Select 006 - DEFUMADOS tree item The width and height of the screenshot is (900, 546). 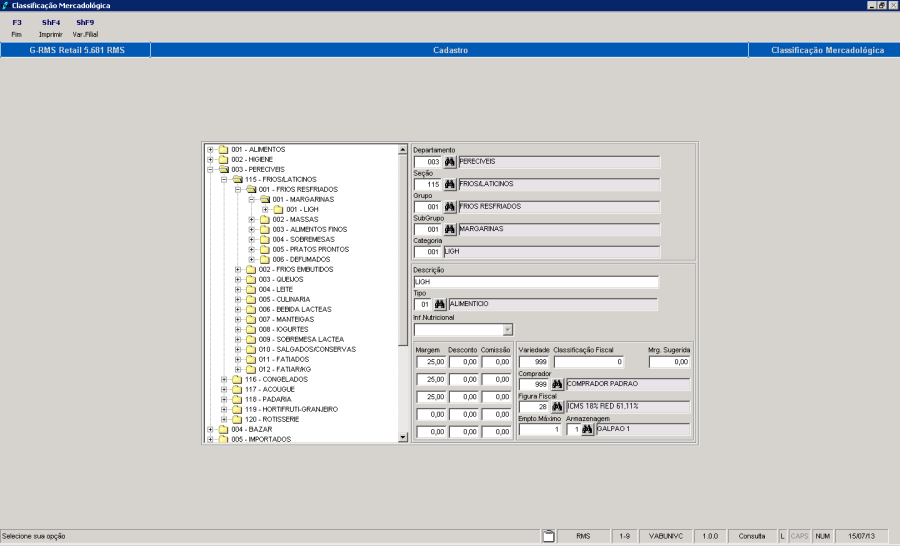(301, 260)
